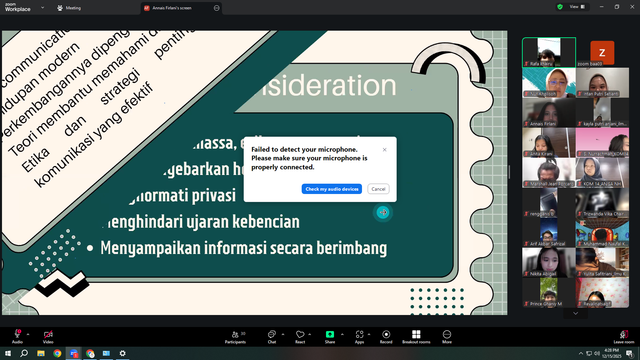Open the Windows Start menu
The height and width of the screenshot is (360, 640).
[x=8, y=353]
